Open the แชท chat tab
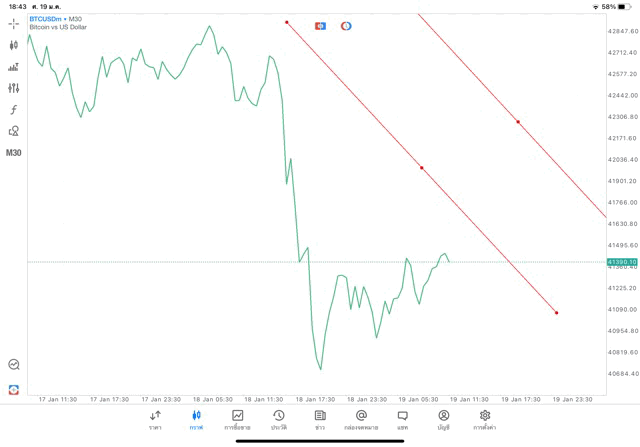The height and width of the screenshot is (447, 640). pos(402,420)
